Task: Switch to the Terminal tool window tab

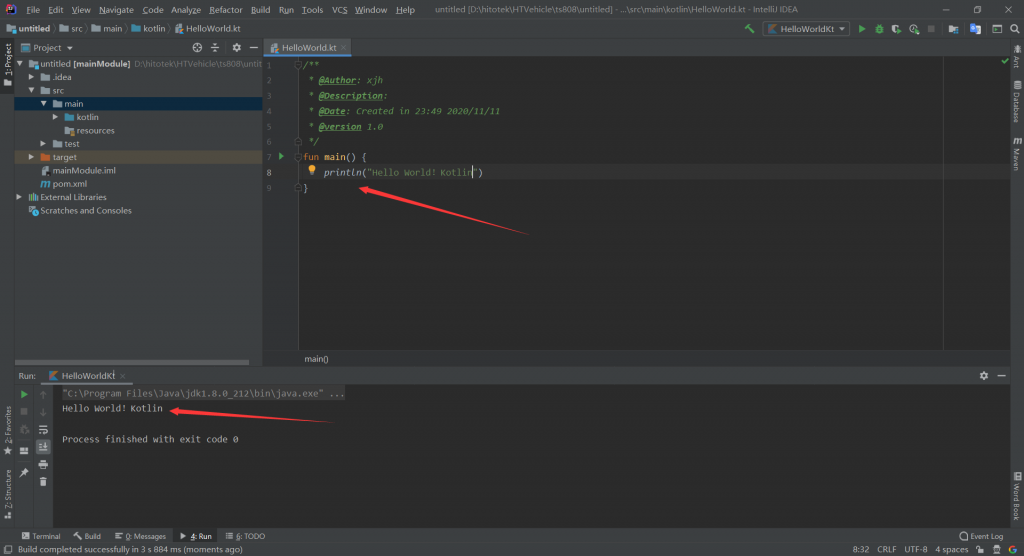Action: [39, 536]
